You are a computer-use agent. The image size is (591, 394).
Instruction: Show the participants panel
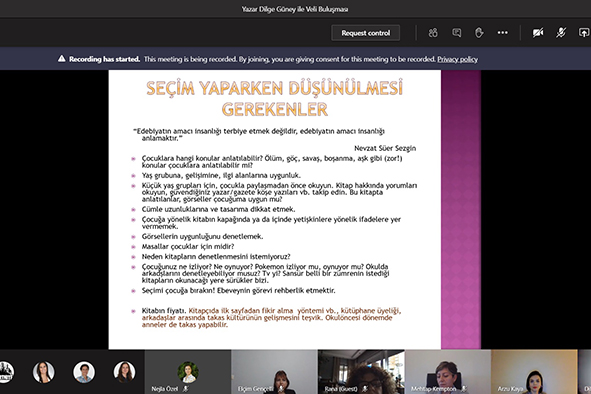click(x=433, y=33)
